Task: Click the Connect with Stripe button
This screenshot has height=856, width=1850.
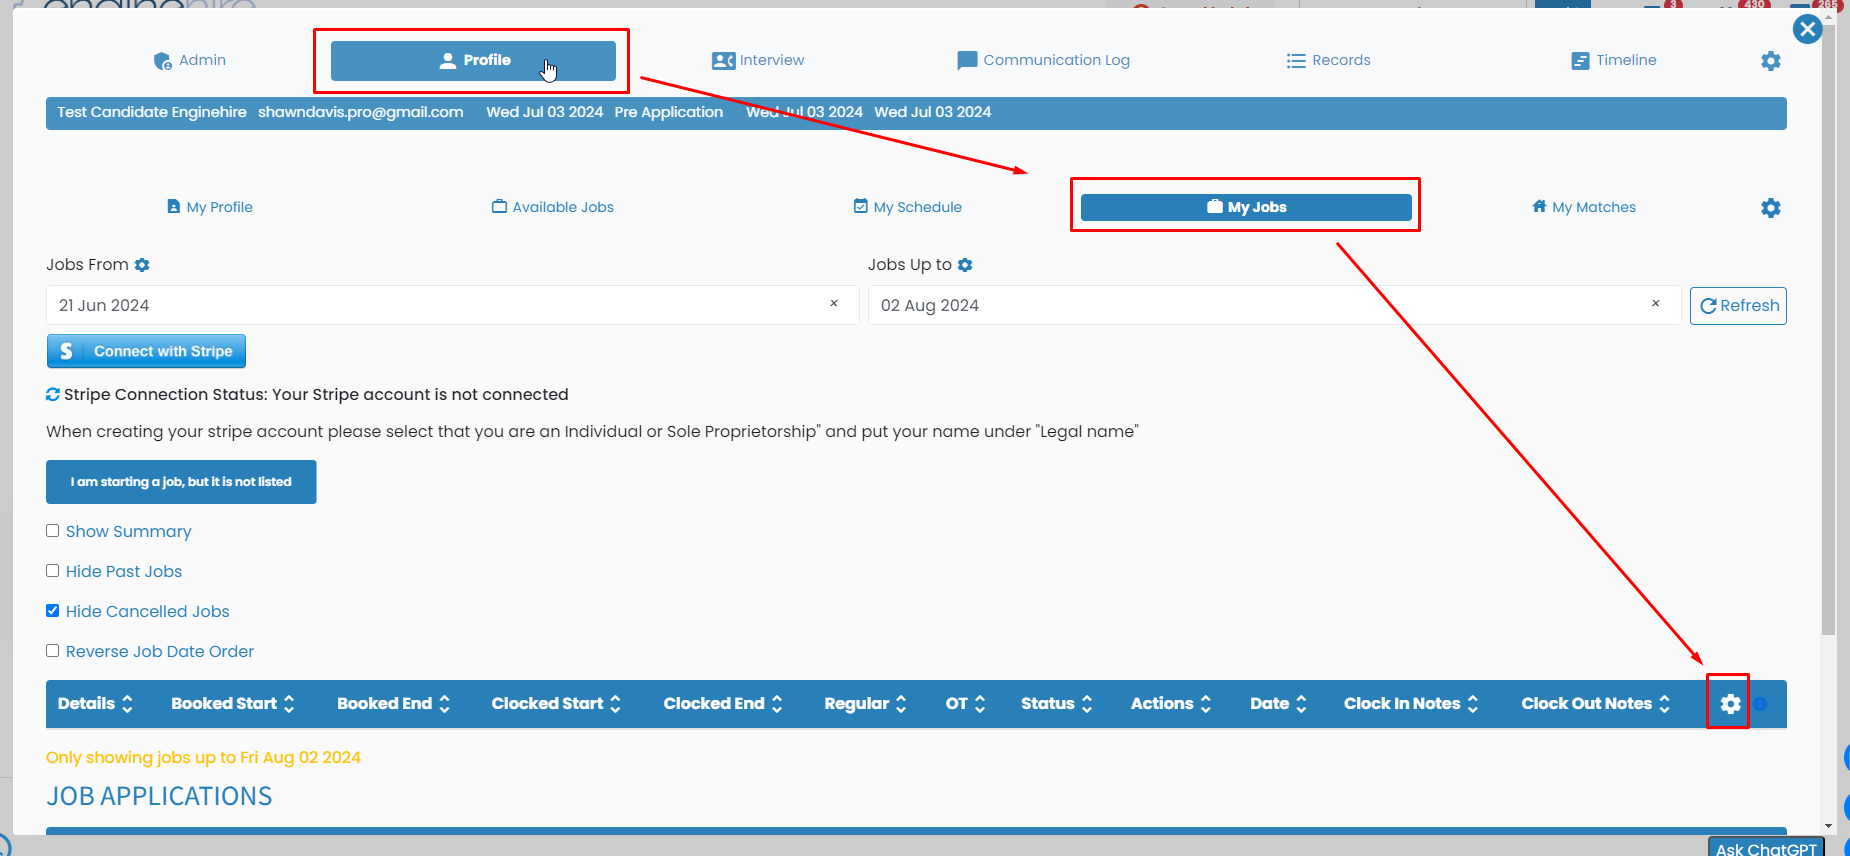Action: click(x=146, y=351)
